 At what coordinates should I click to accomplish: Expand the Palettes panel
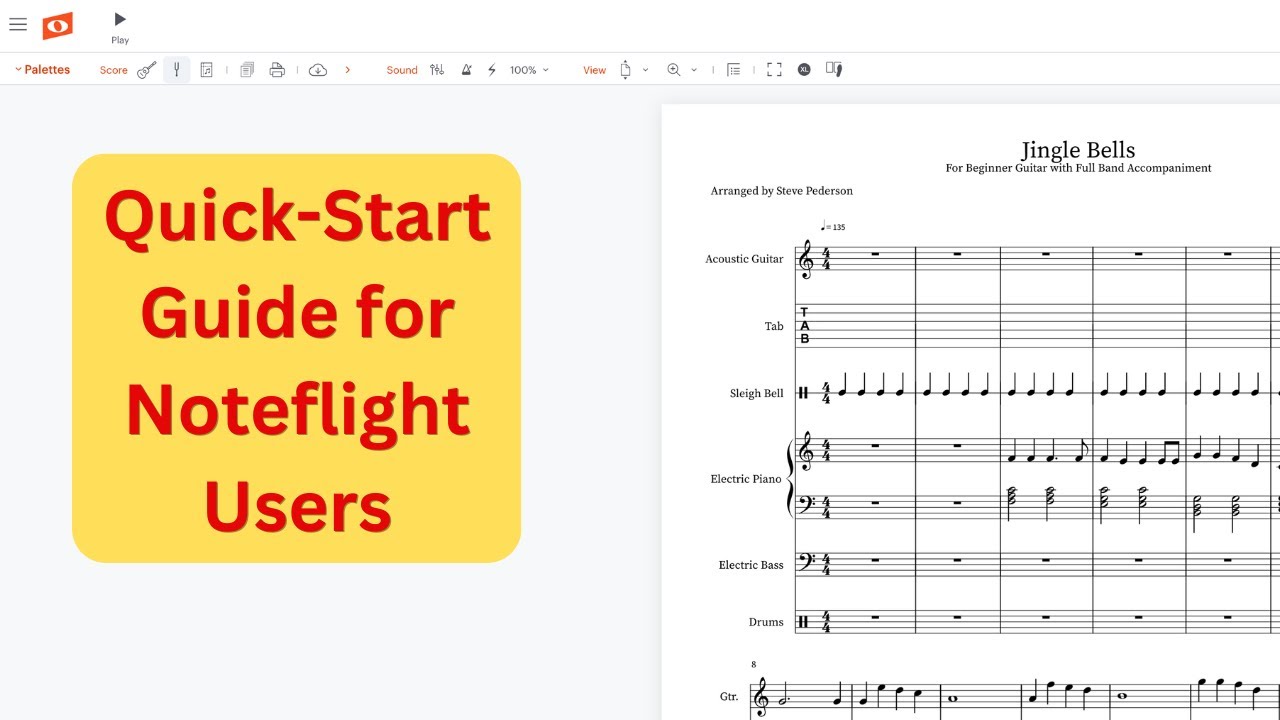tap(42, 70)
